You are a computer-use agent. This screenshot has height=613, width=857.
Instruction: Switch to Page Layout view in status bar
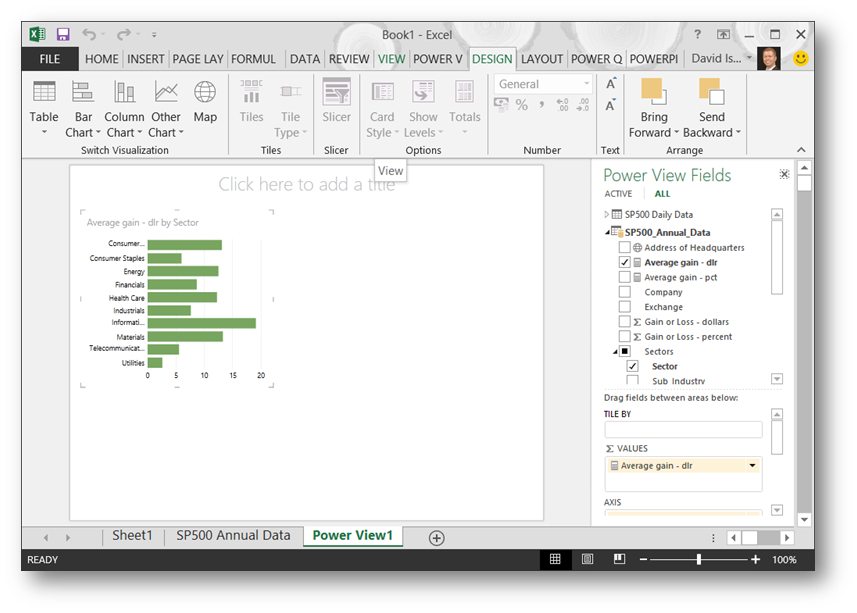(x=587, y=559)
